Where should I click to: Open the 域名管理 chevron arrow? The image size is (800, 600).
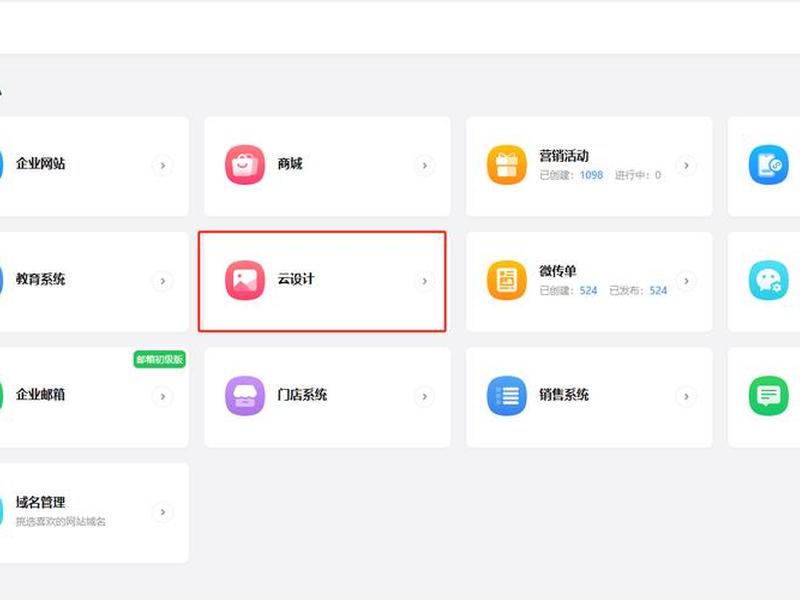coord(163,512)
